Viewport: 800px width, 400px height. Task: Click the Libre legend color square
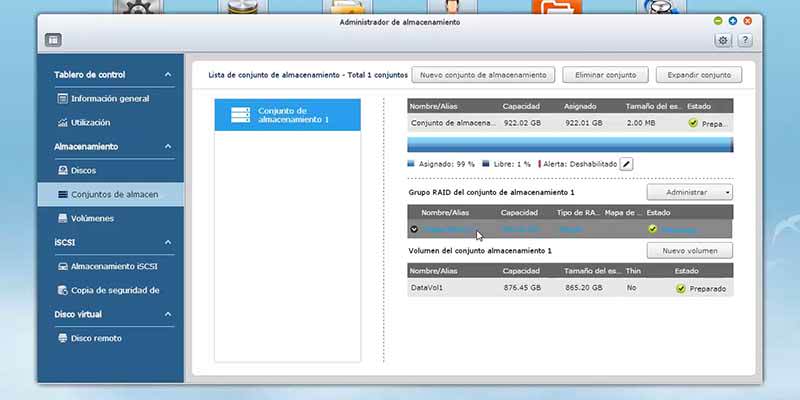(x=486, y=164)
